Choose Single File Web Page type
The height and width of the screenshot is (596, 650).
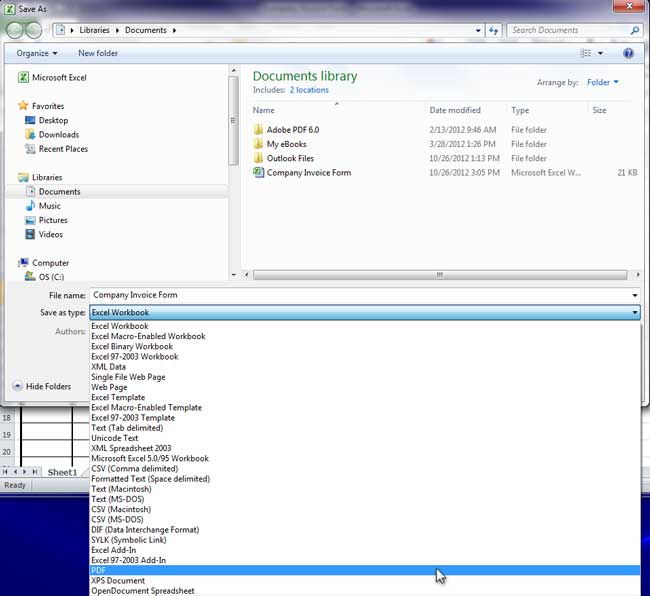pyautogui.click(x=365, y=377)
